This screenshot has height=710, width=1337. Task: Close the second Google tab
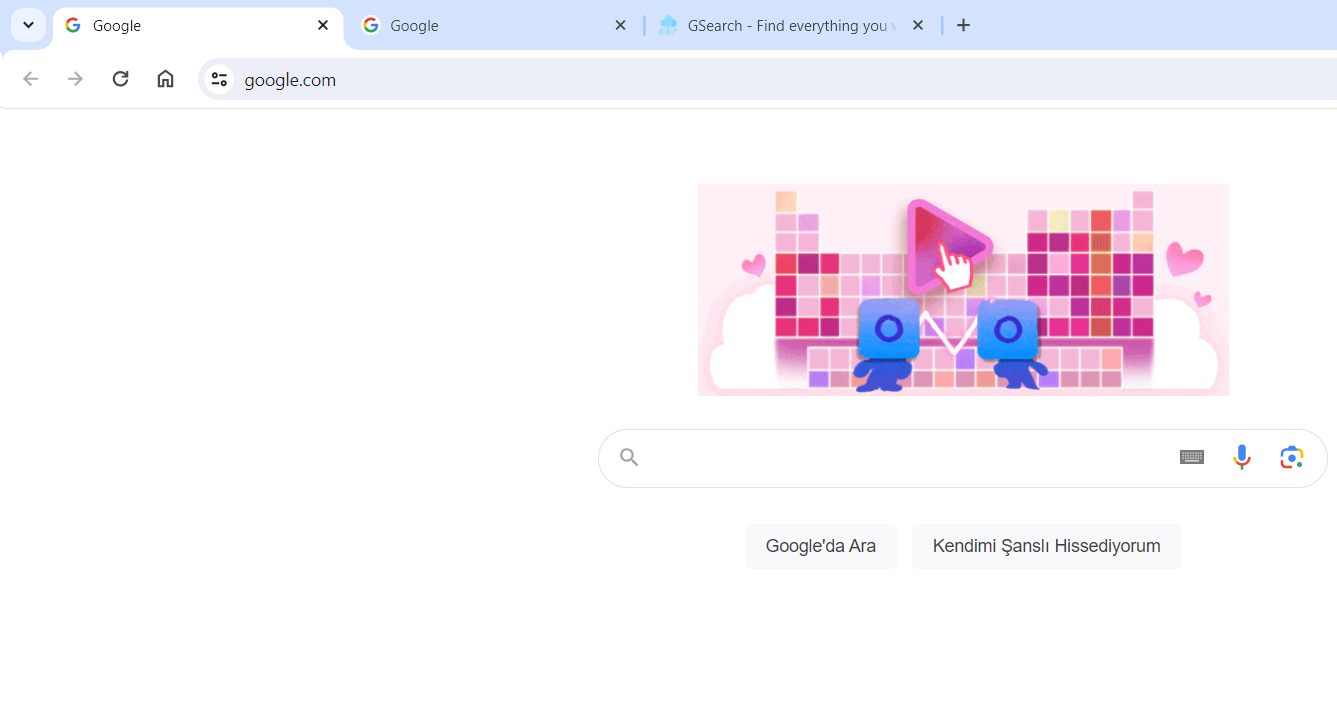tap(620, 25)
